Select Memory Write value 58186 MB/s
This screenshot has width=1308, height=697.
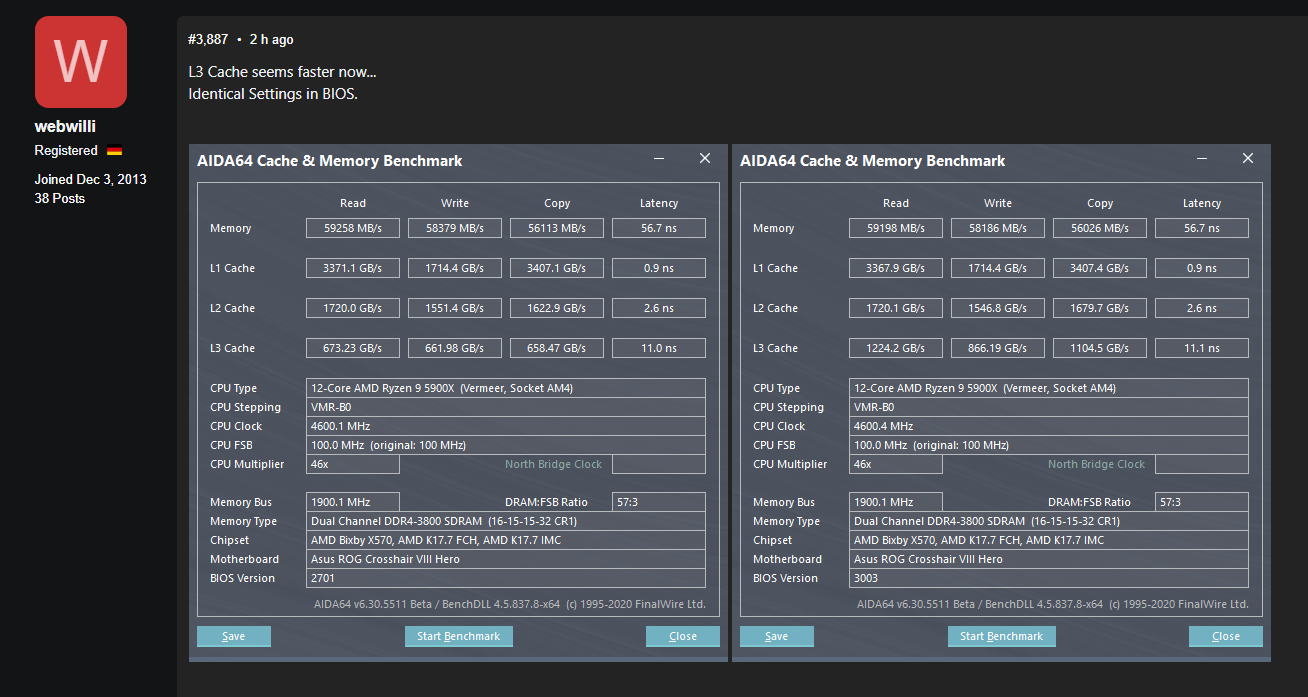click(998, 228)
